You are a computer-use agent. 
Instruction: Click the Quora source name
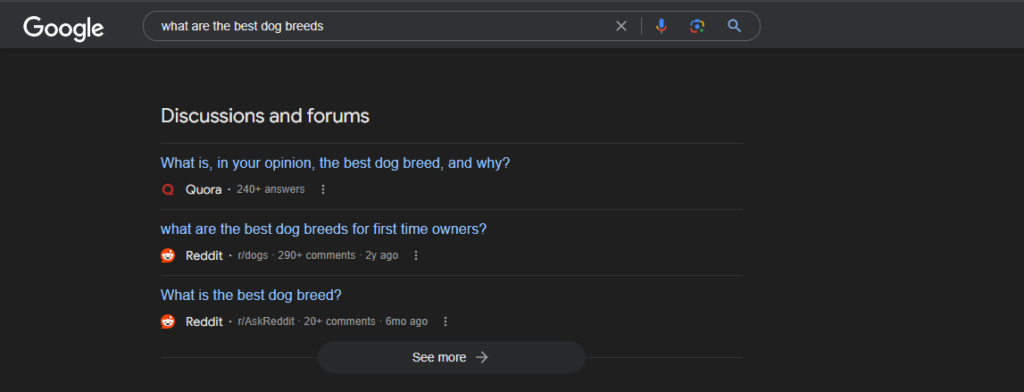pos(204,189)
